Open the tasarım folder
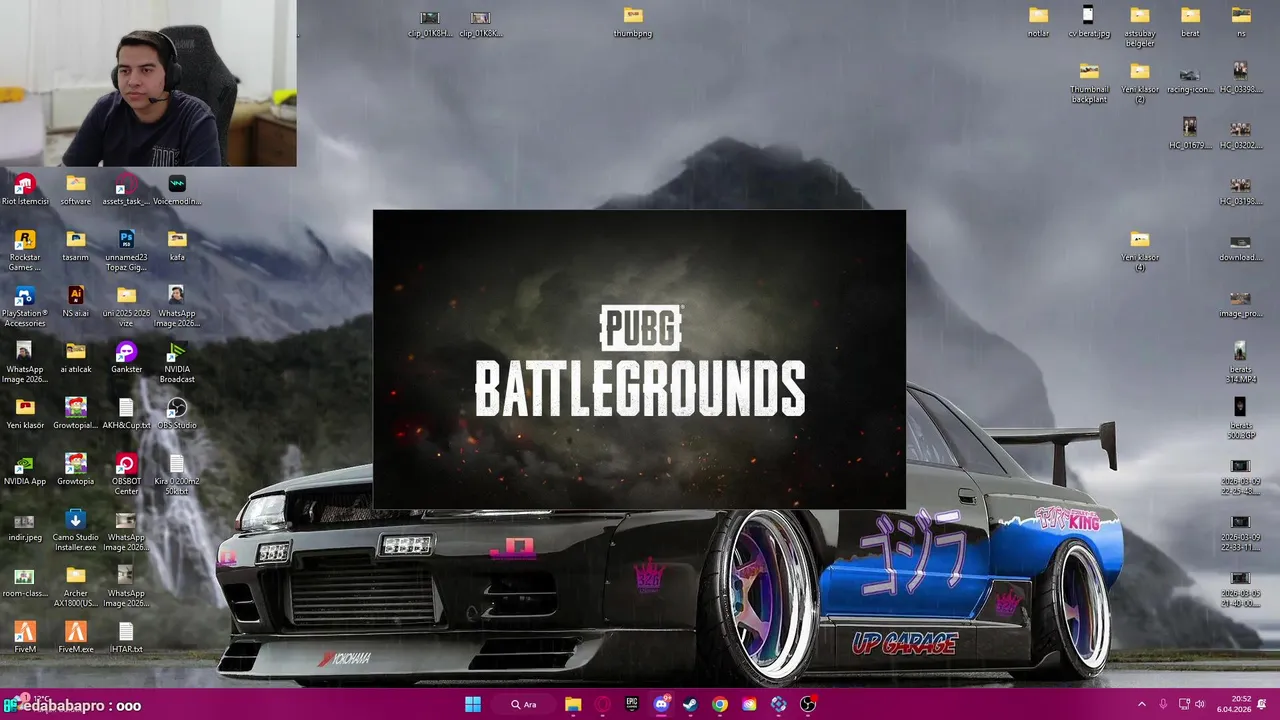The width and height of the screenshot is (1280, 720). pyautogui.click(x=75, y=245)
